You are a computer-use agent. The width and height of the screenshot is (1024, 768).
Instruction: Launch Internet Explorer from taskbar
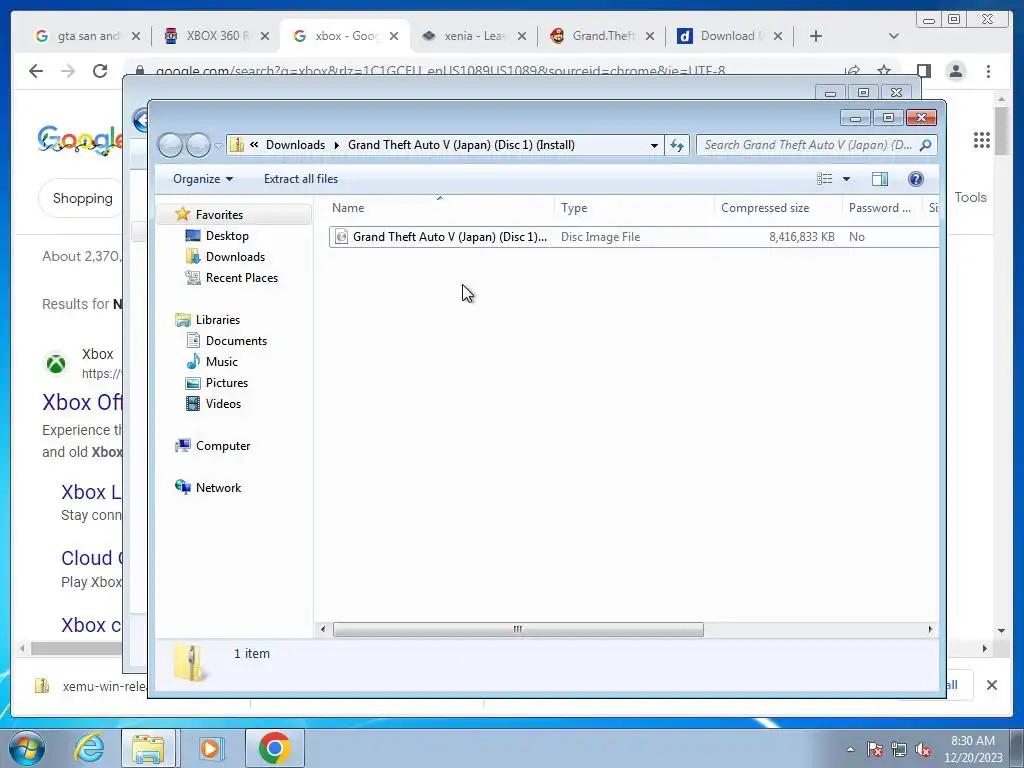(x=89, y=747)
